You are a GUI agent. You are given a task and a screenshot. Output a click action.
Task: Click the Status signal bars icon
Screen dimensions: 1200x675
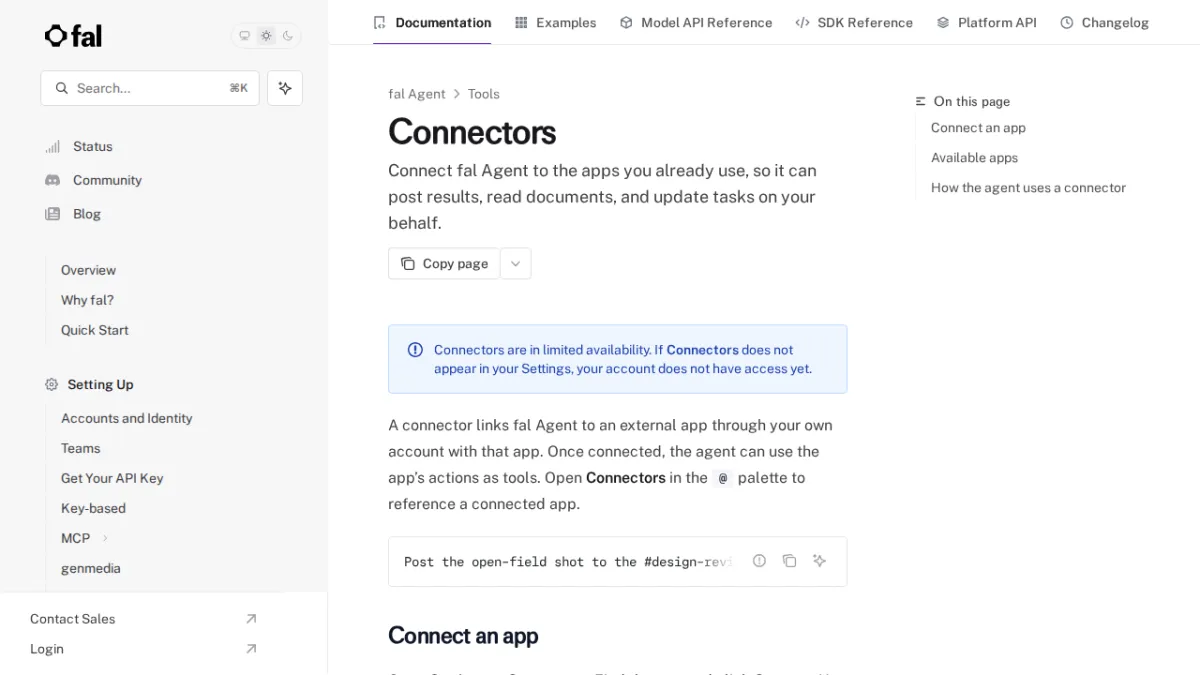53,147
